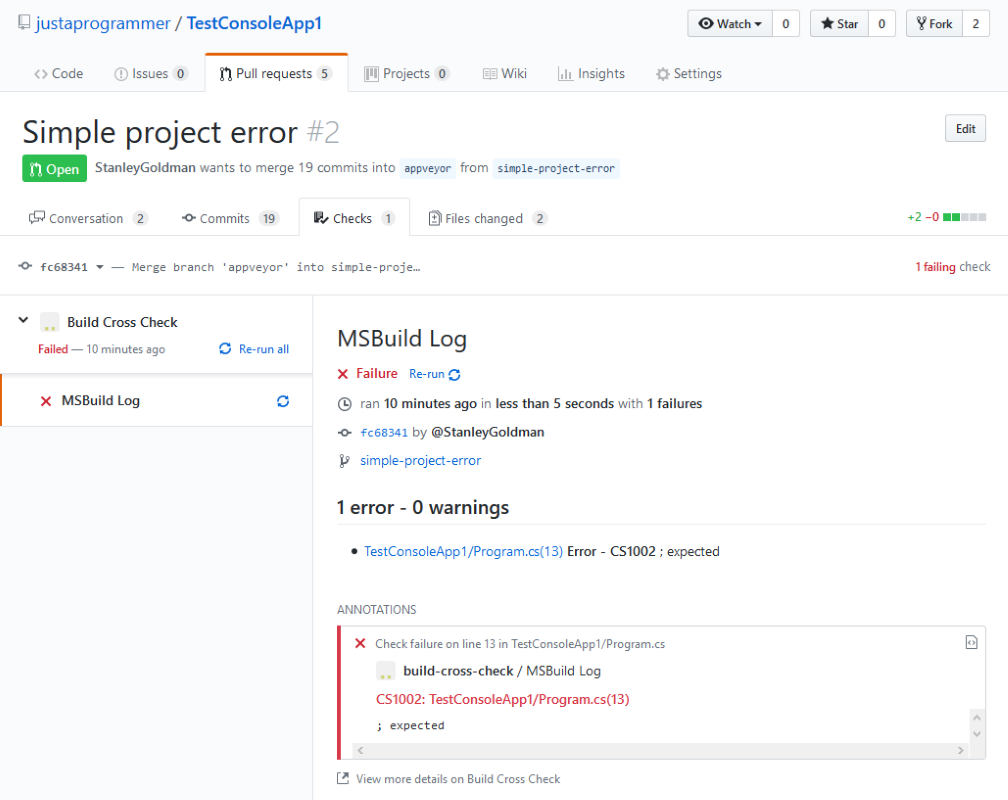Click 'Failed — 10 minutes ago' status text
This screenshot has height=800, width=1008.
102,349
